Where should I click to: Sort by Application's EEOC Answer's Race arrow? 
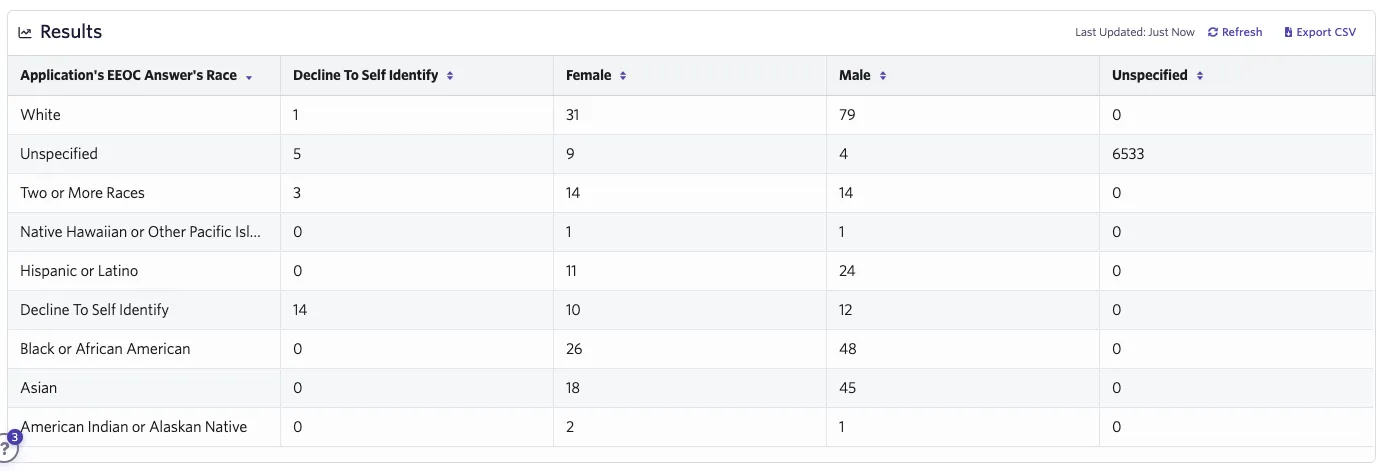point(248,76)
